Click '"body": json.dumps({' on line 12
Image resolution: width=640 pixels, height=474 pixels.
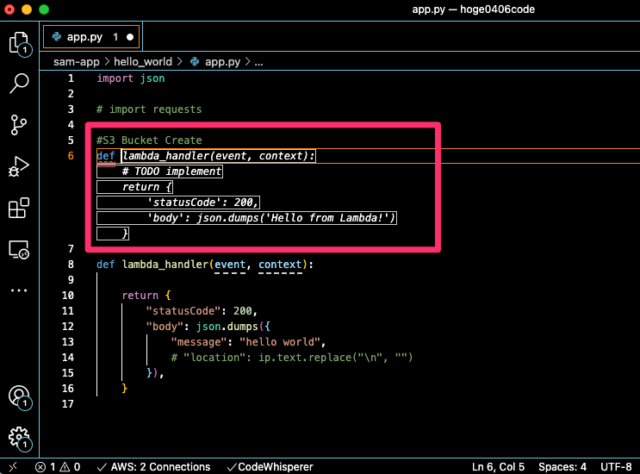click(x=208, y=327)
